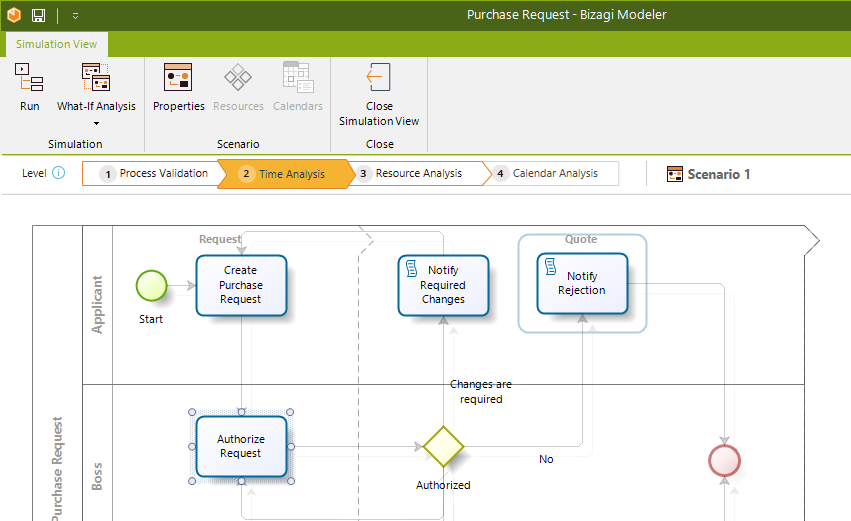This screenshot has height=521, width=851.
Task: Save the model with the floppy icon
Action: pyautogui.click(x=39, y=15)
